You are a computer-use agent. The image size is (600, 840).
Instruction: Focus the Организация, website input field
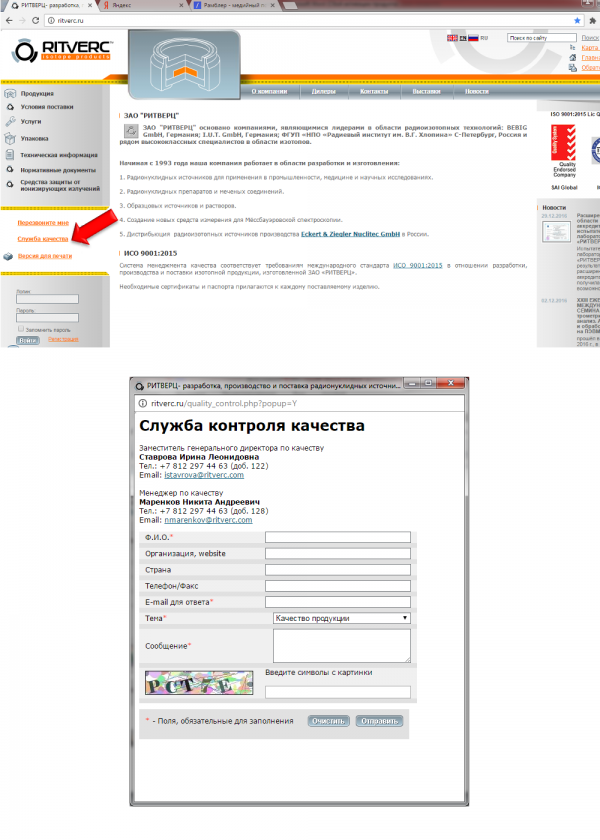point(338,553)
